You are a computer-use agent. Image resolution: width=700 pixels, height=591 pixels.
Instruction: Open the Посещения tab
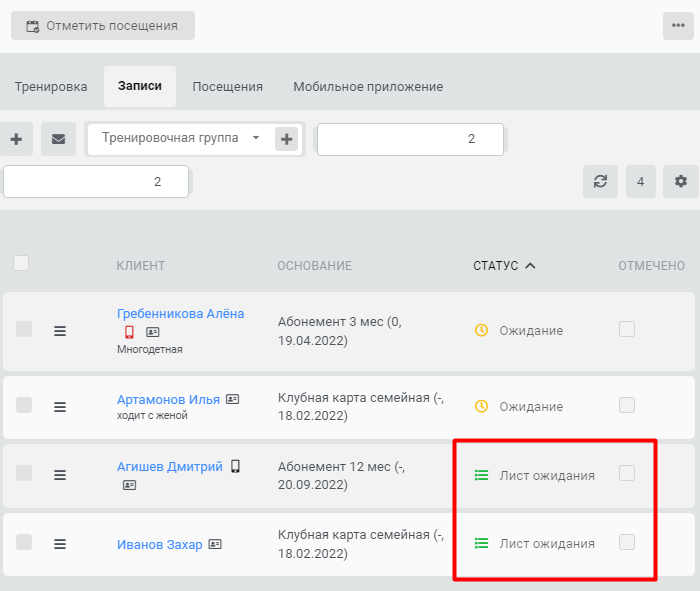(x=227, y=87)
